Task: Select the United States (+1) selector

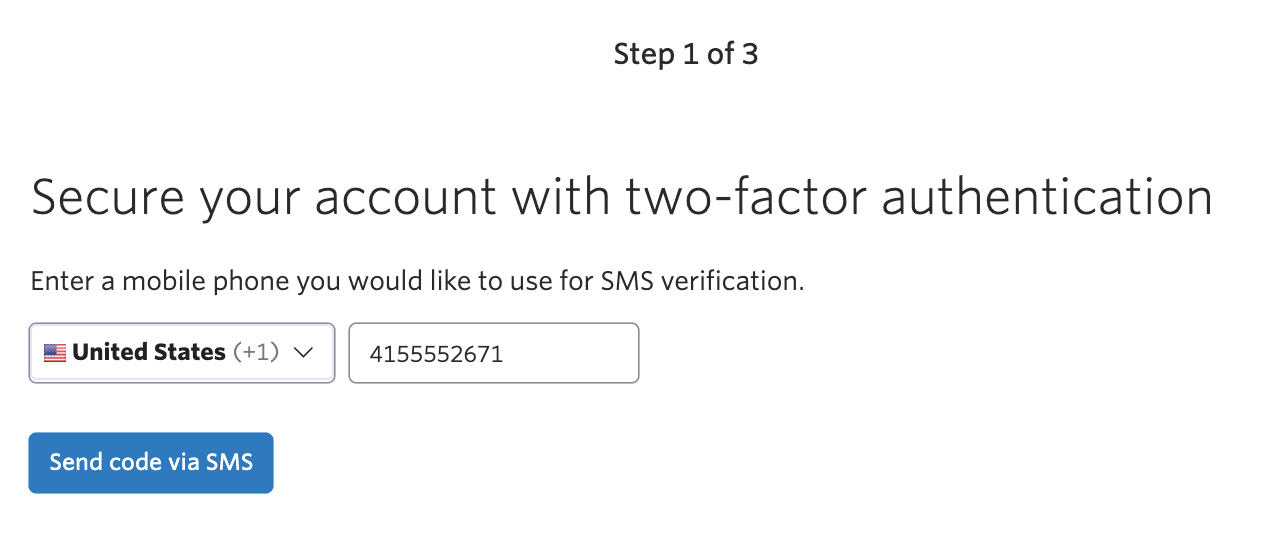Action: (181, 353)
